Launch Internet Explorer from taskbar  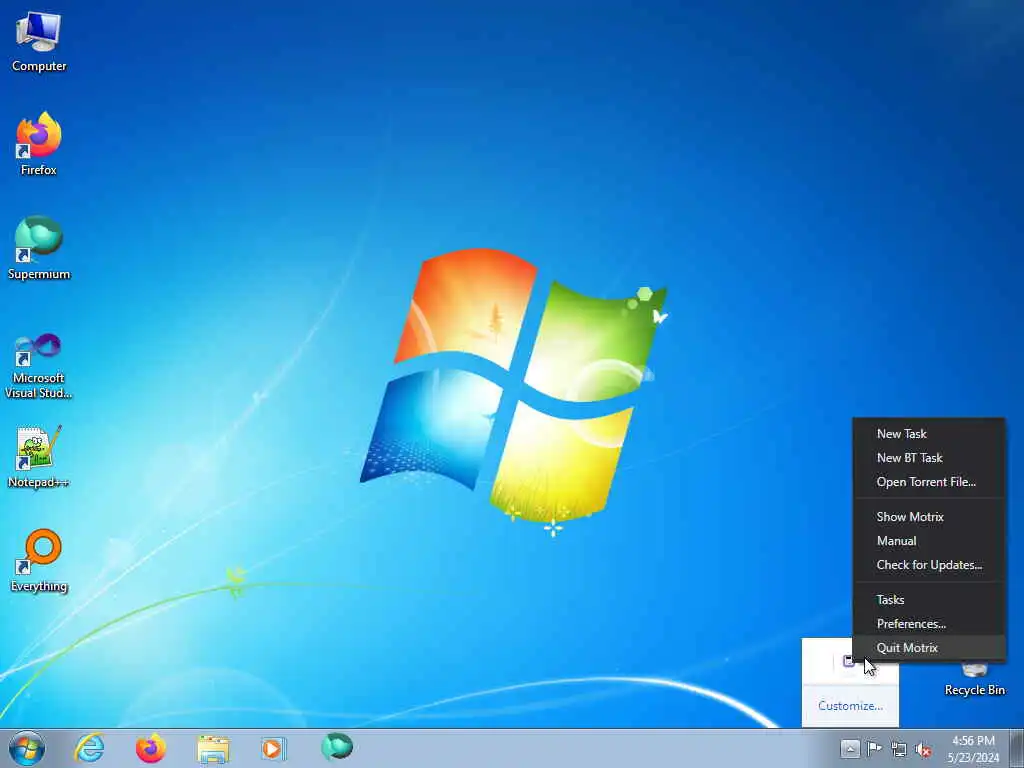(x=89, y=748)
